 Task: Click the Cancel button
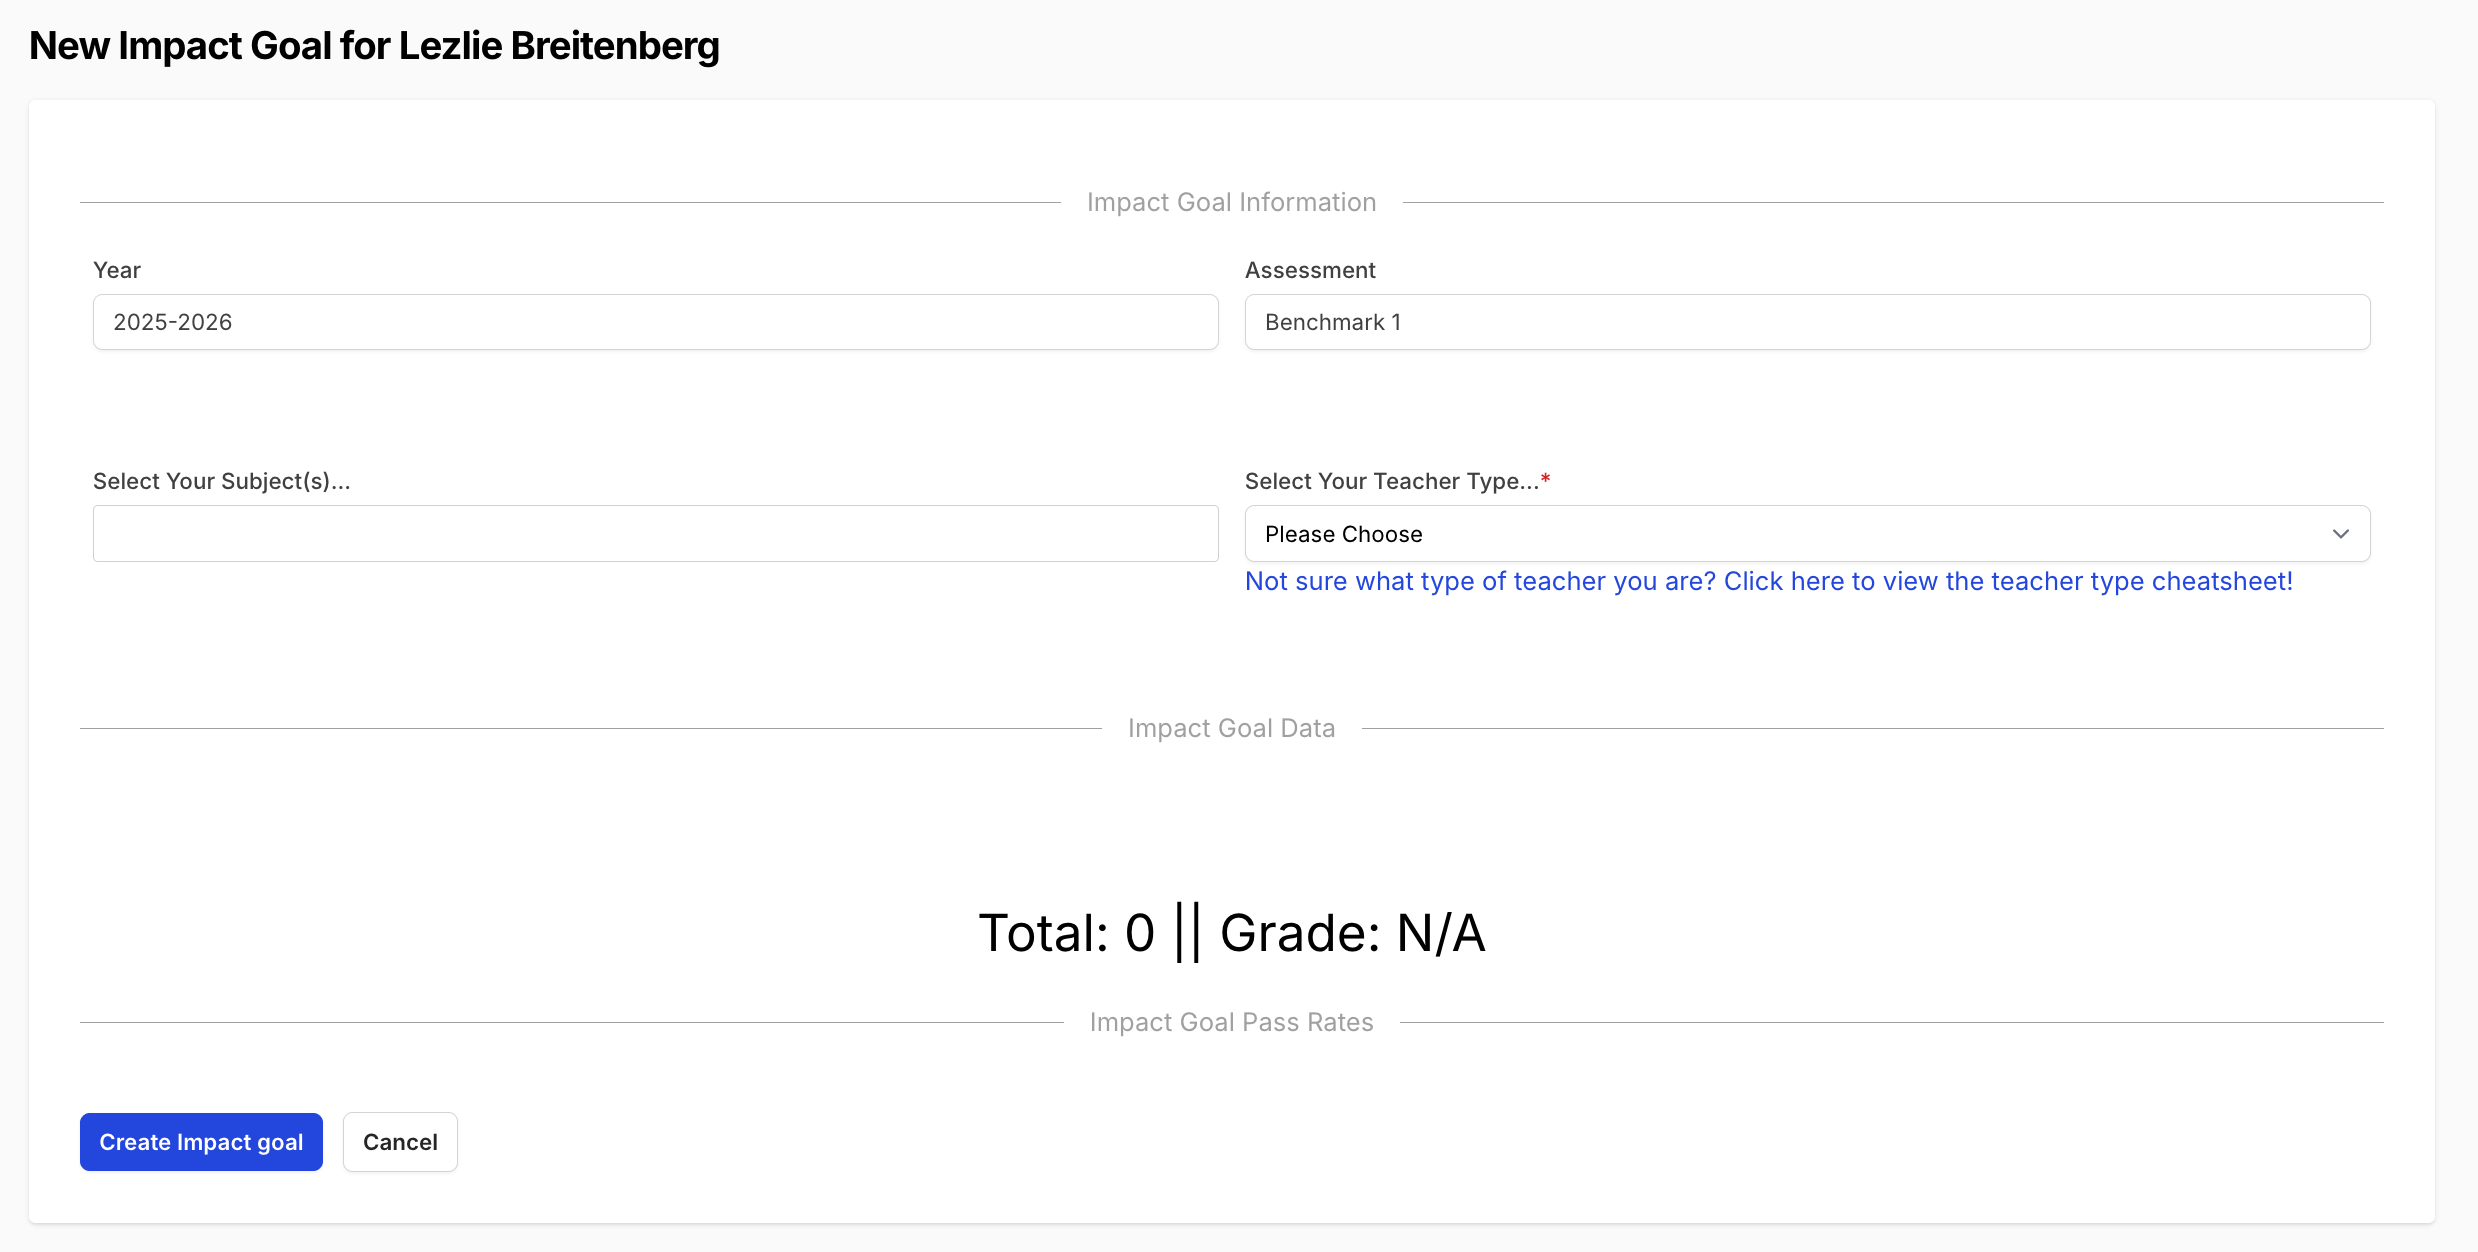399,1141
